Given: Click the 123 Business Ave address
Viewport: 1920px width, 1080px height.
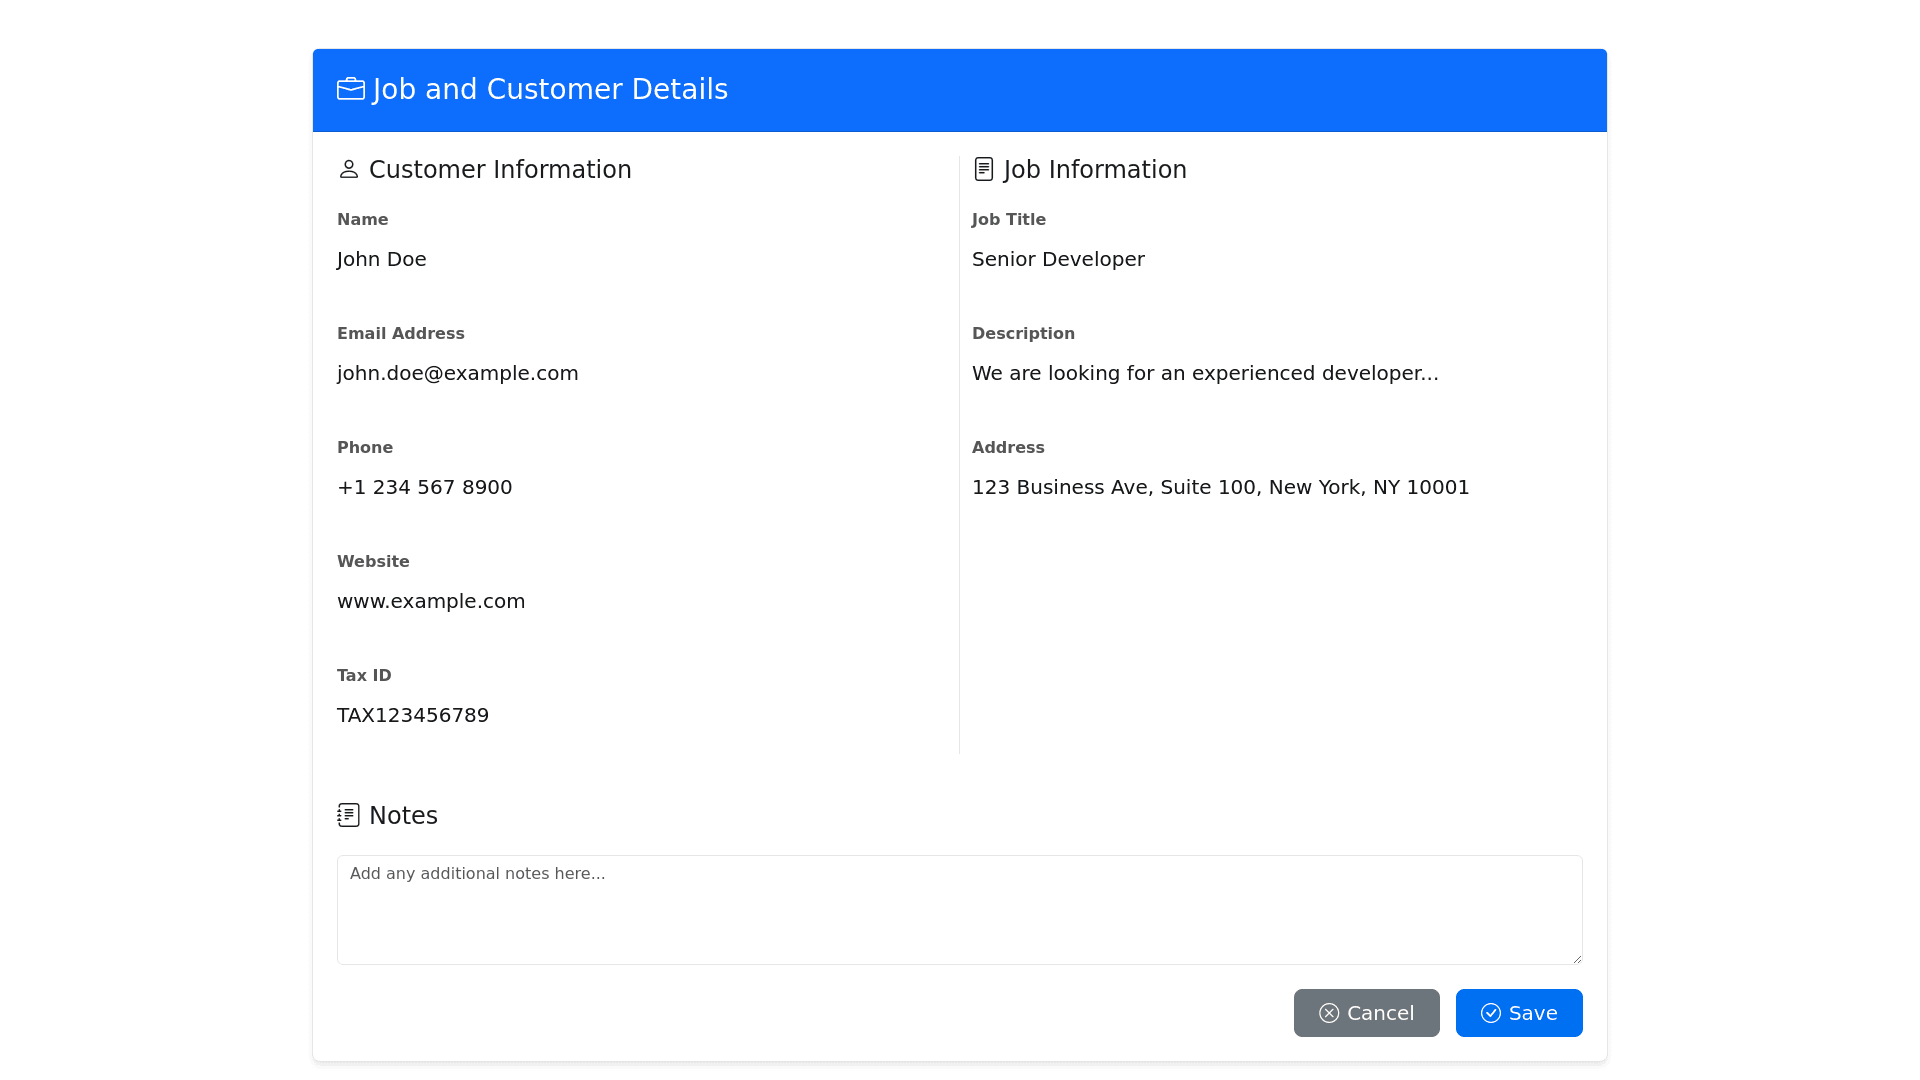Looking at the screenshot, I should coord(1220,488).
